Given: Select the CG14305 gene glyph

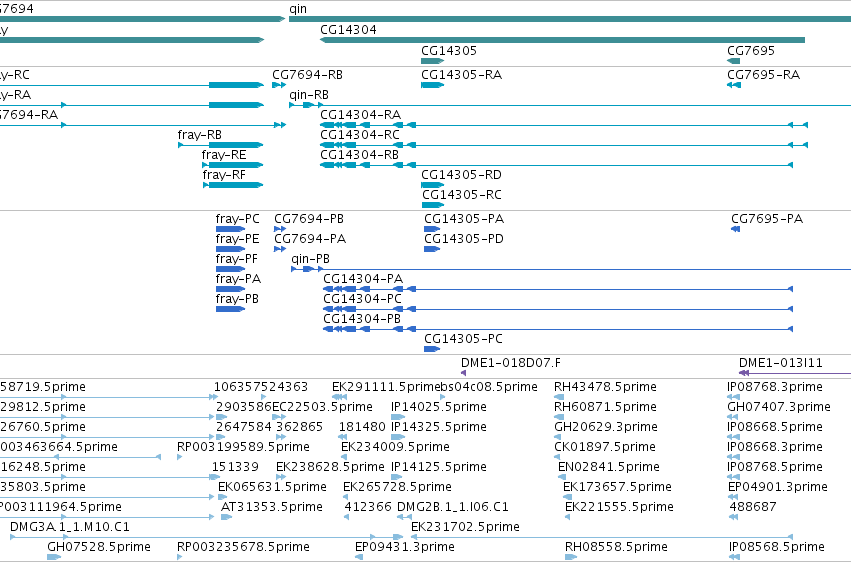Looking at the screenshot, I should pyautogui.click(x=433, y=61).
